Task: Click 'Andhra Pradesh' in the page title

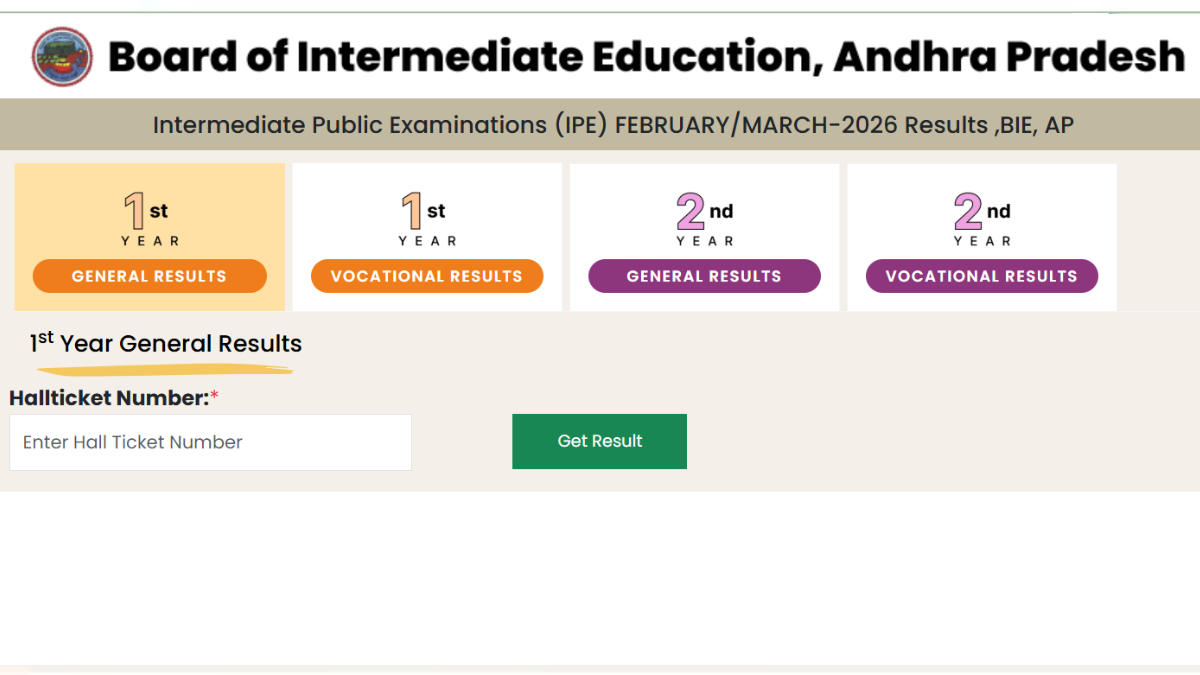Action: click(x=1008, y=57)
